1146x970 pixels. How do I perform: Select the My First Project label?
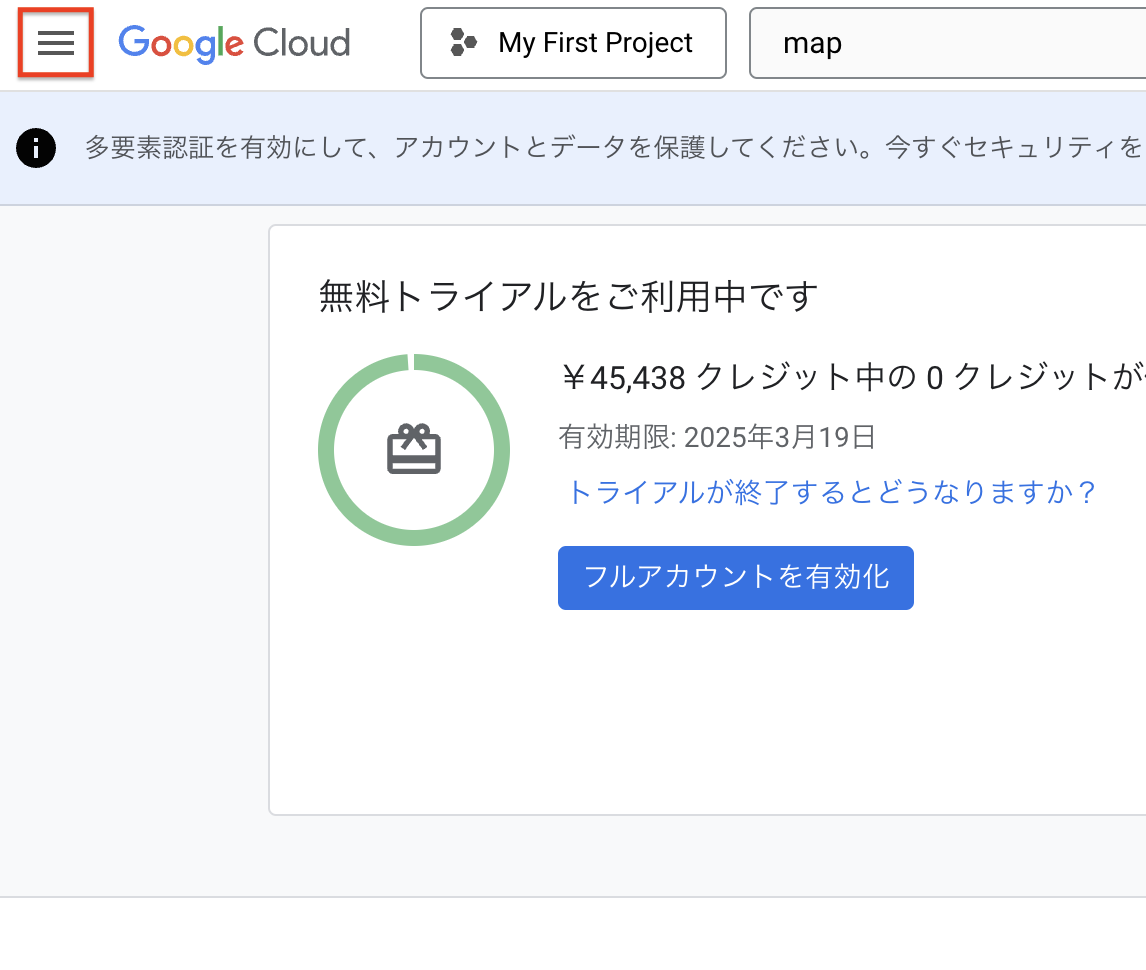coord(595,42)
